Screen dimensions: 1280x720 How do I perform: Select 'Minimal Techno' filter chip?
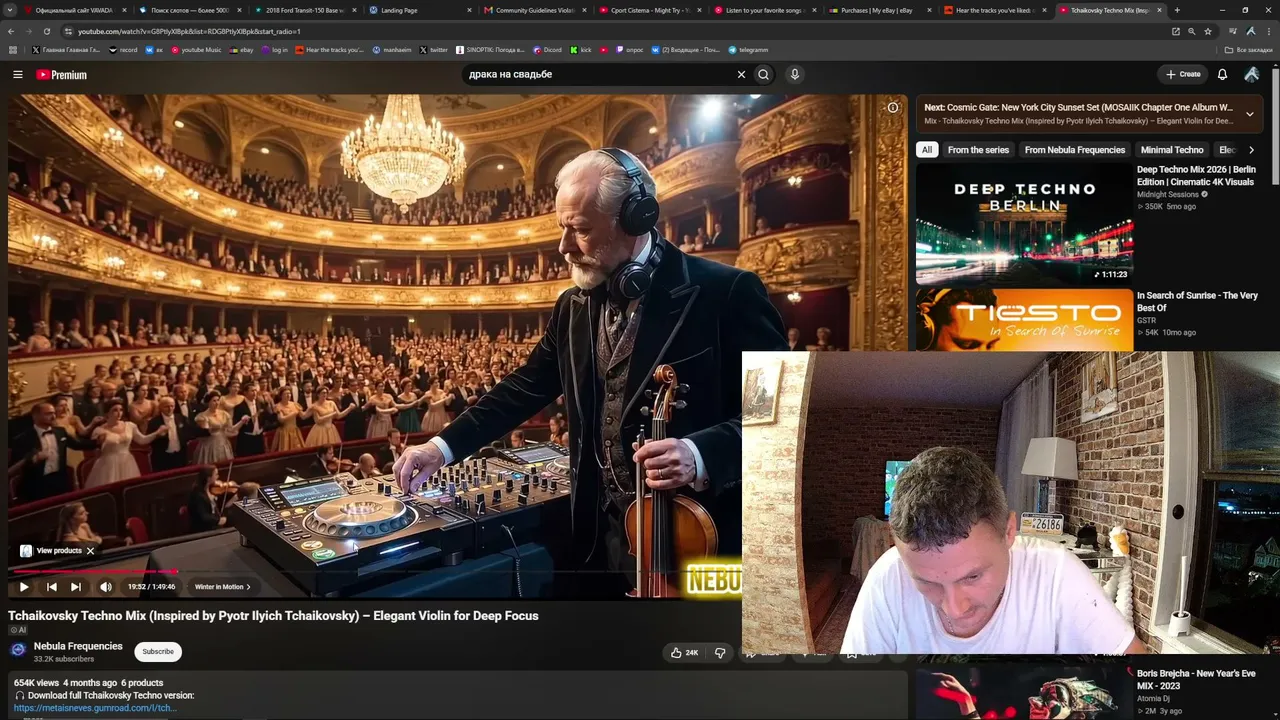click(x=1172, y=150)
